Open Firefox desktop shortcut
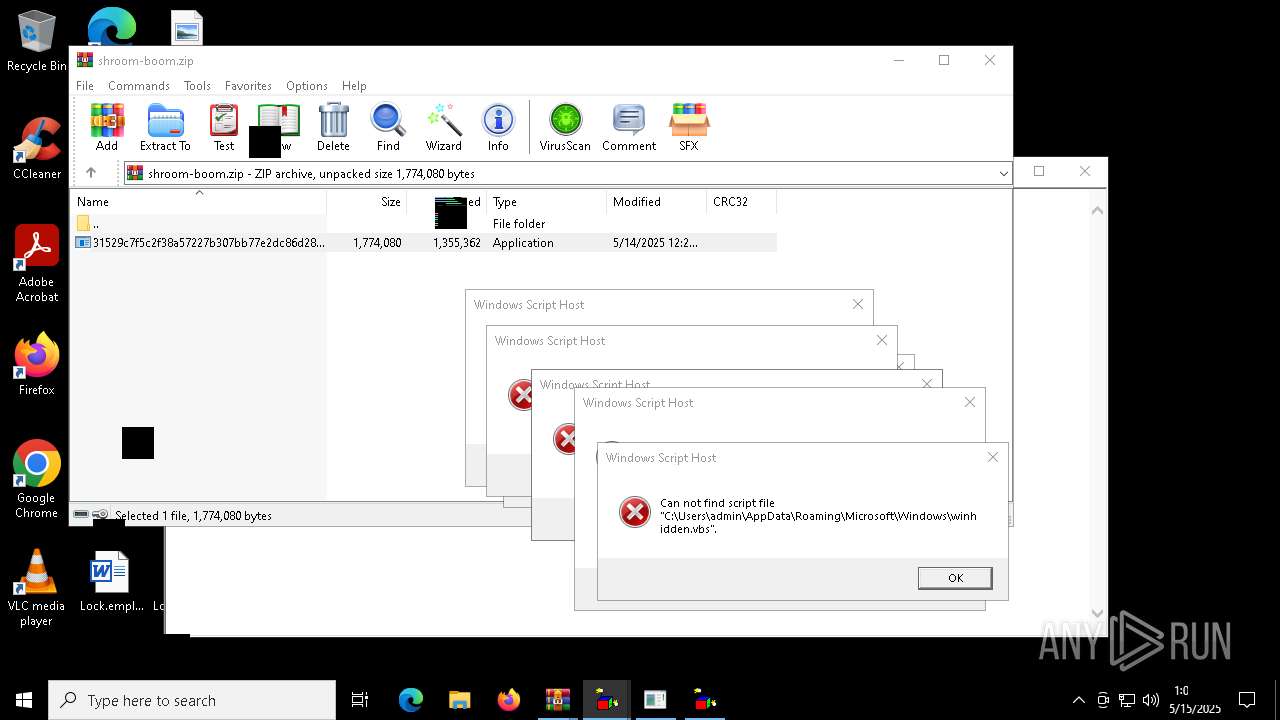Image resolution: width=1280 pixels, height=720 pixels. [37, 365]
